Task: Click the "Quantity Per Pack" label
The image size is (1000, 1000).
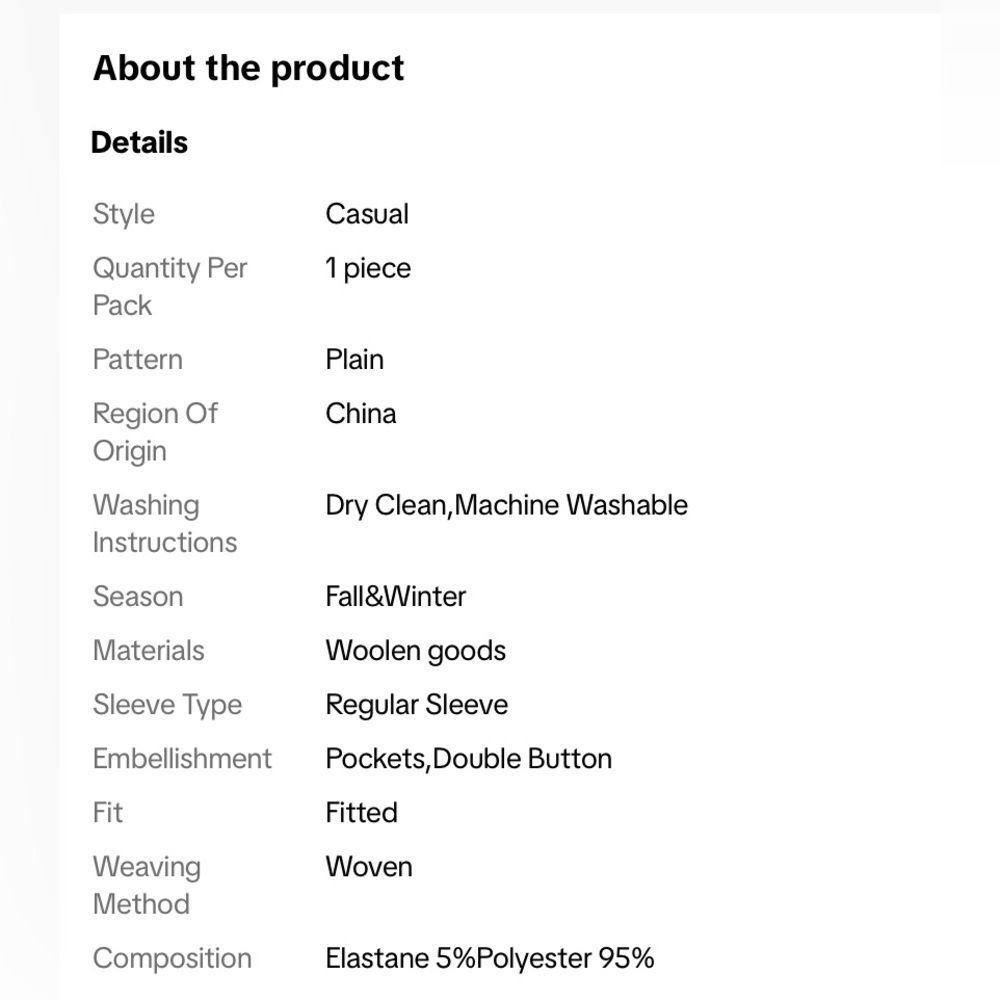Action: [x=169, y=286]
